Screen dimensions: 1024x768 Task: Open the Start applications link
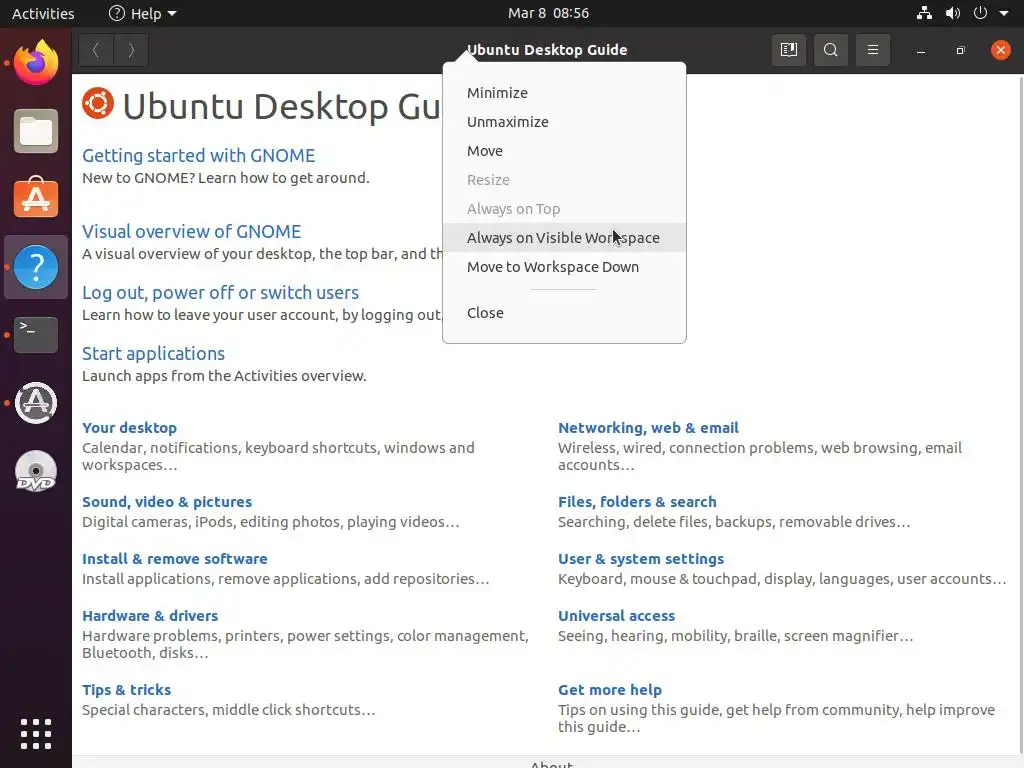click(x=153, y=353)
